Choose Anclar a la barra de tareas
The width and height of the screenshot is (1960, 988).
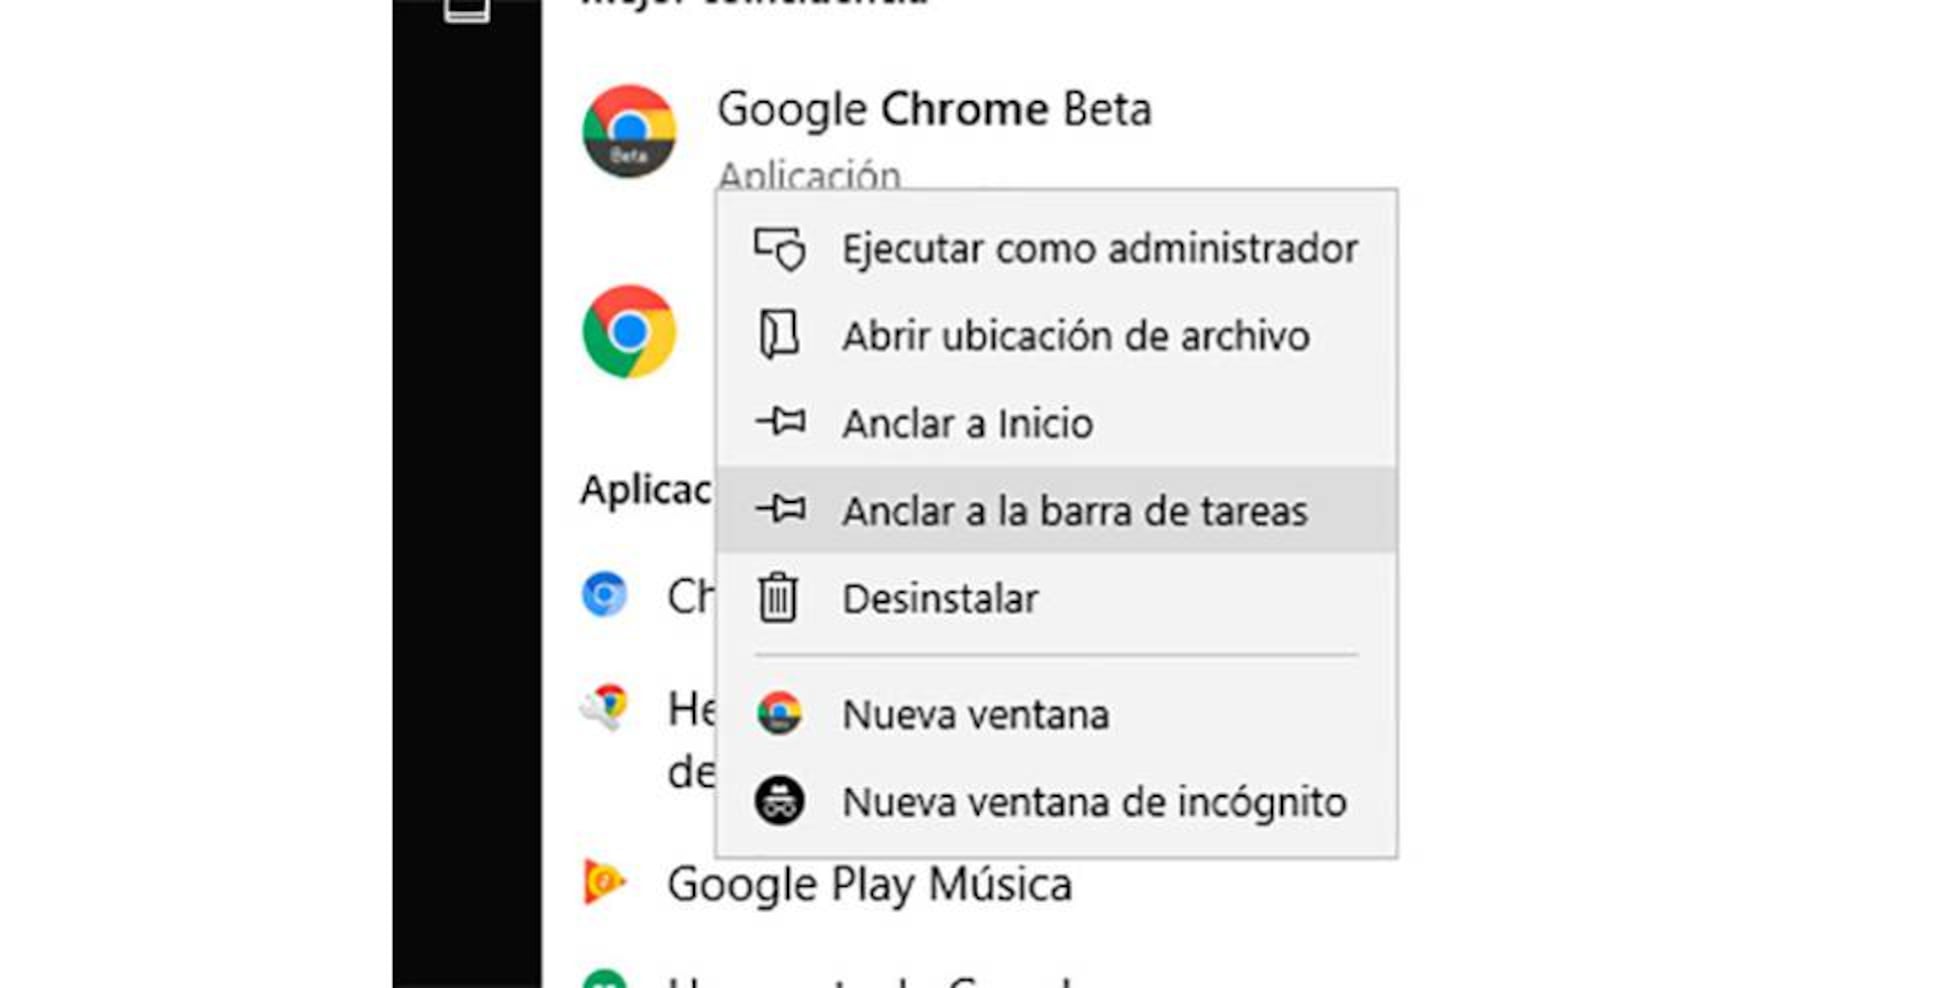point(1075,511)
